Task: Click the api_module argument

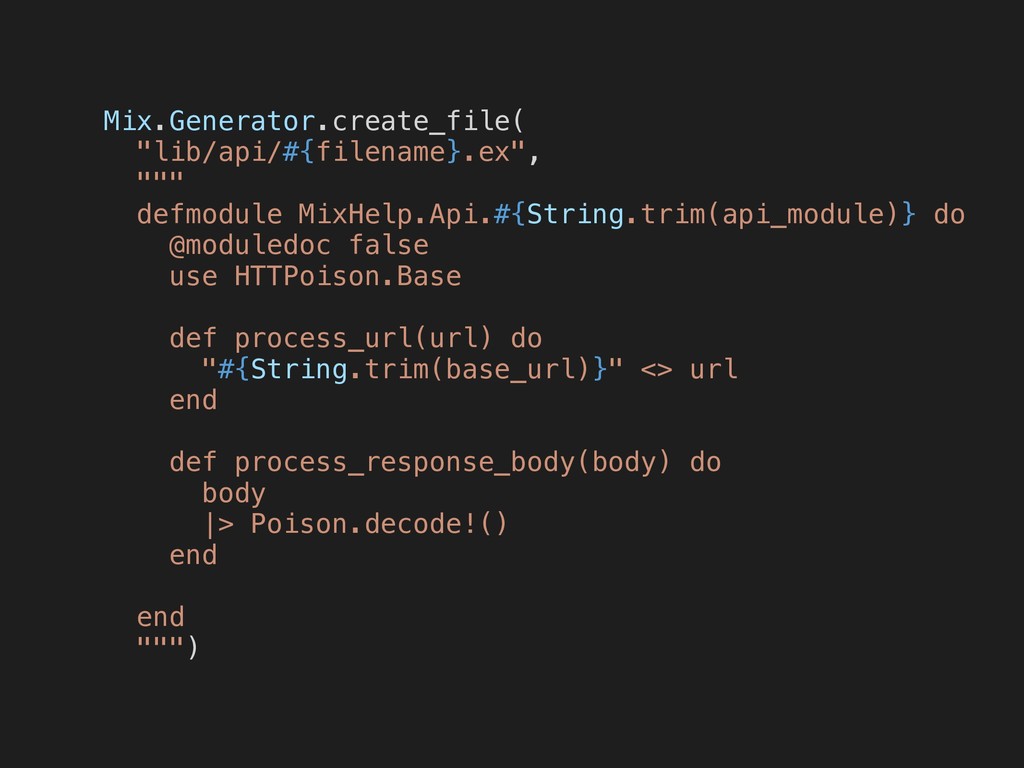Action: pyautogui.click(x=803, y=215)
